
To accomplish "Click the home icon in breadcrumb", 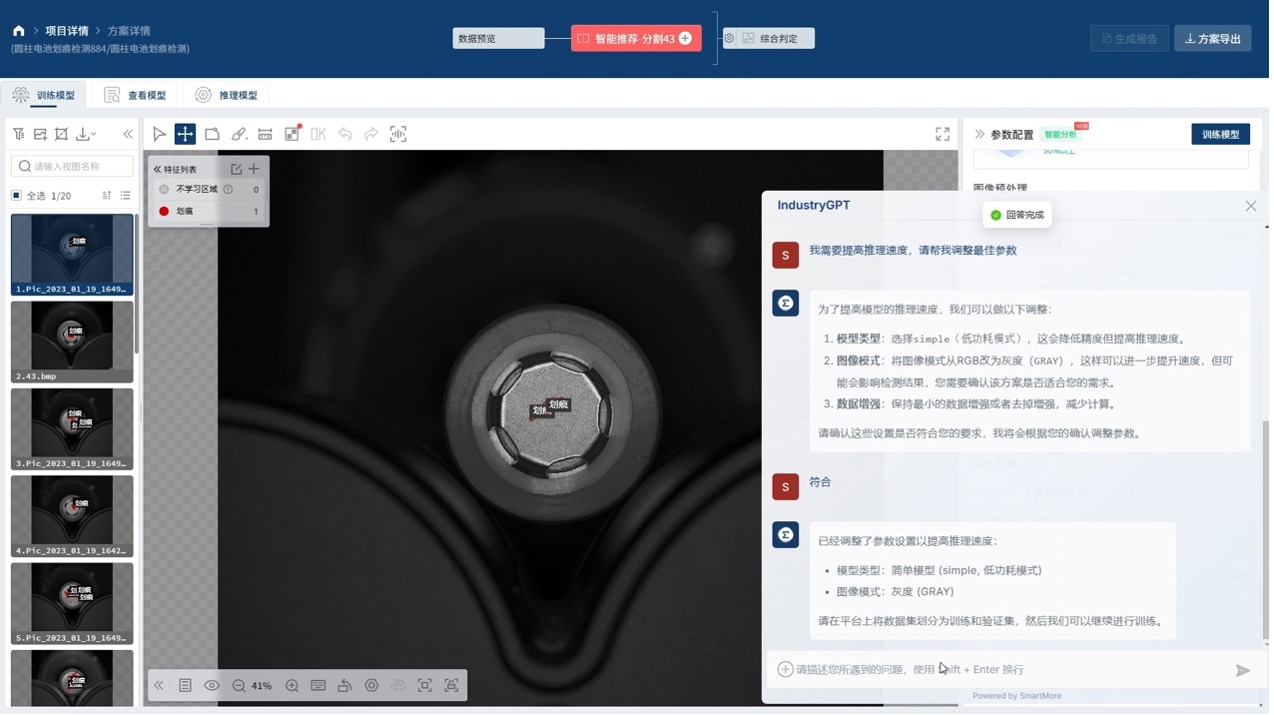I will coord(18,31).
